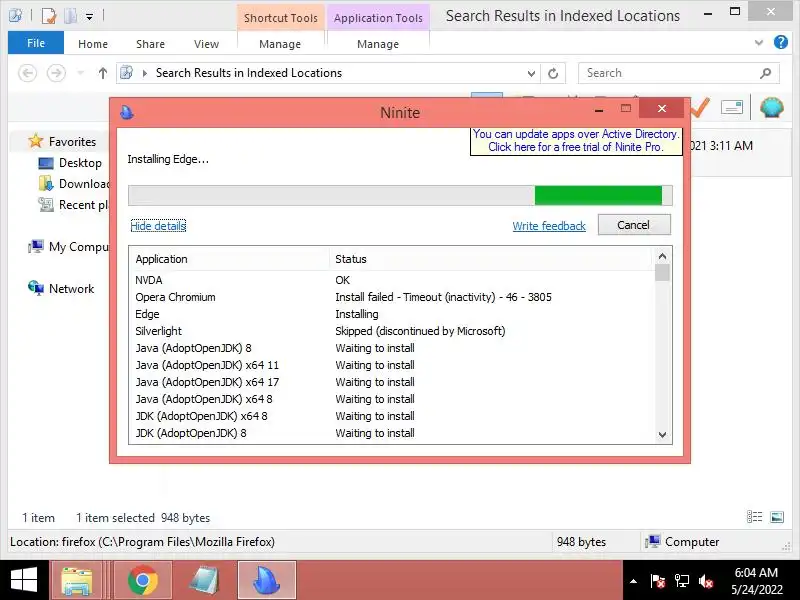Click the Install failed Timeout status text
800x600 pixels.
443,297
